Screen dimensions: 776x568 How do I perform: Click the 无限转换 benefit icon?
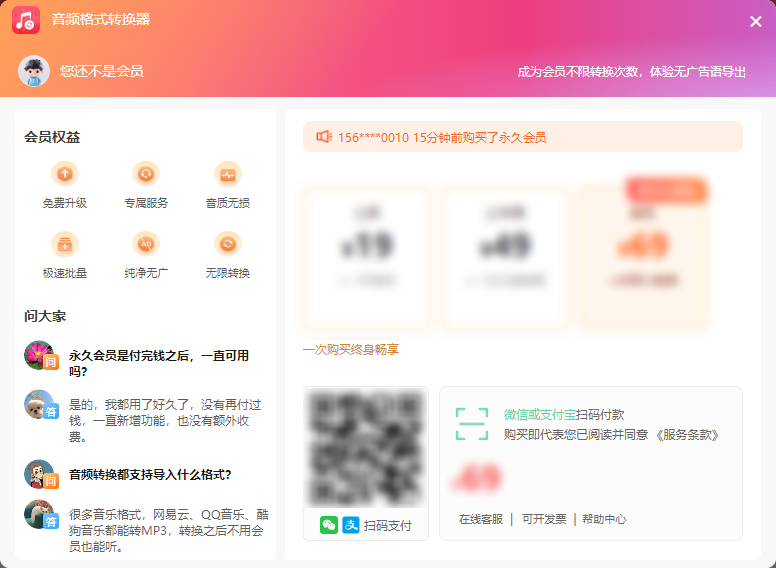click(x=228, y=244)
